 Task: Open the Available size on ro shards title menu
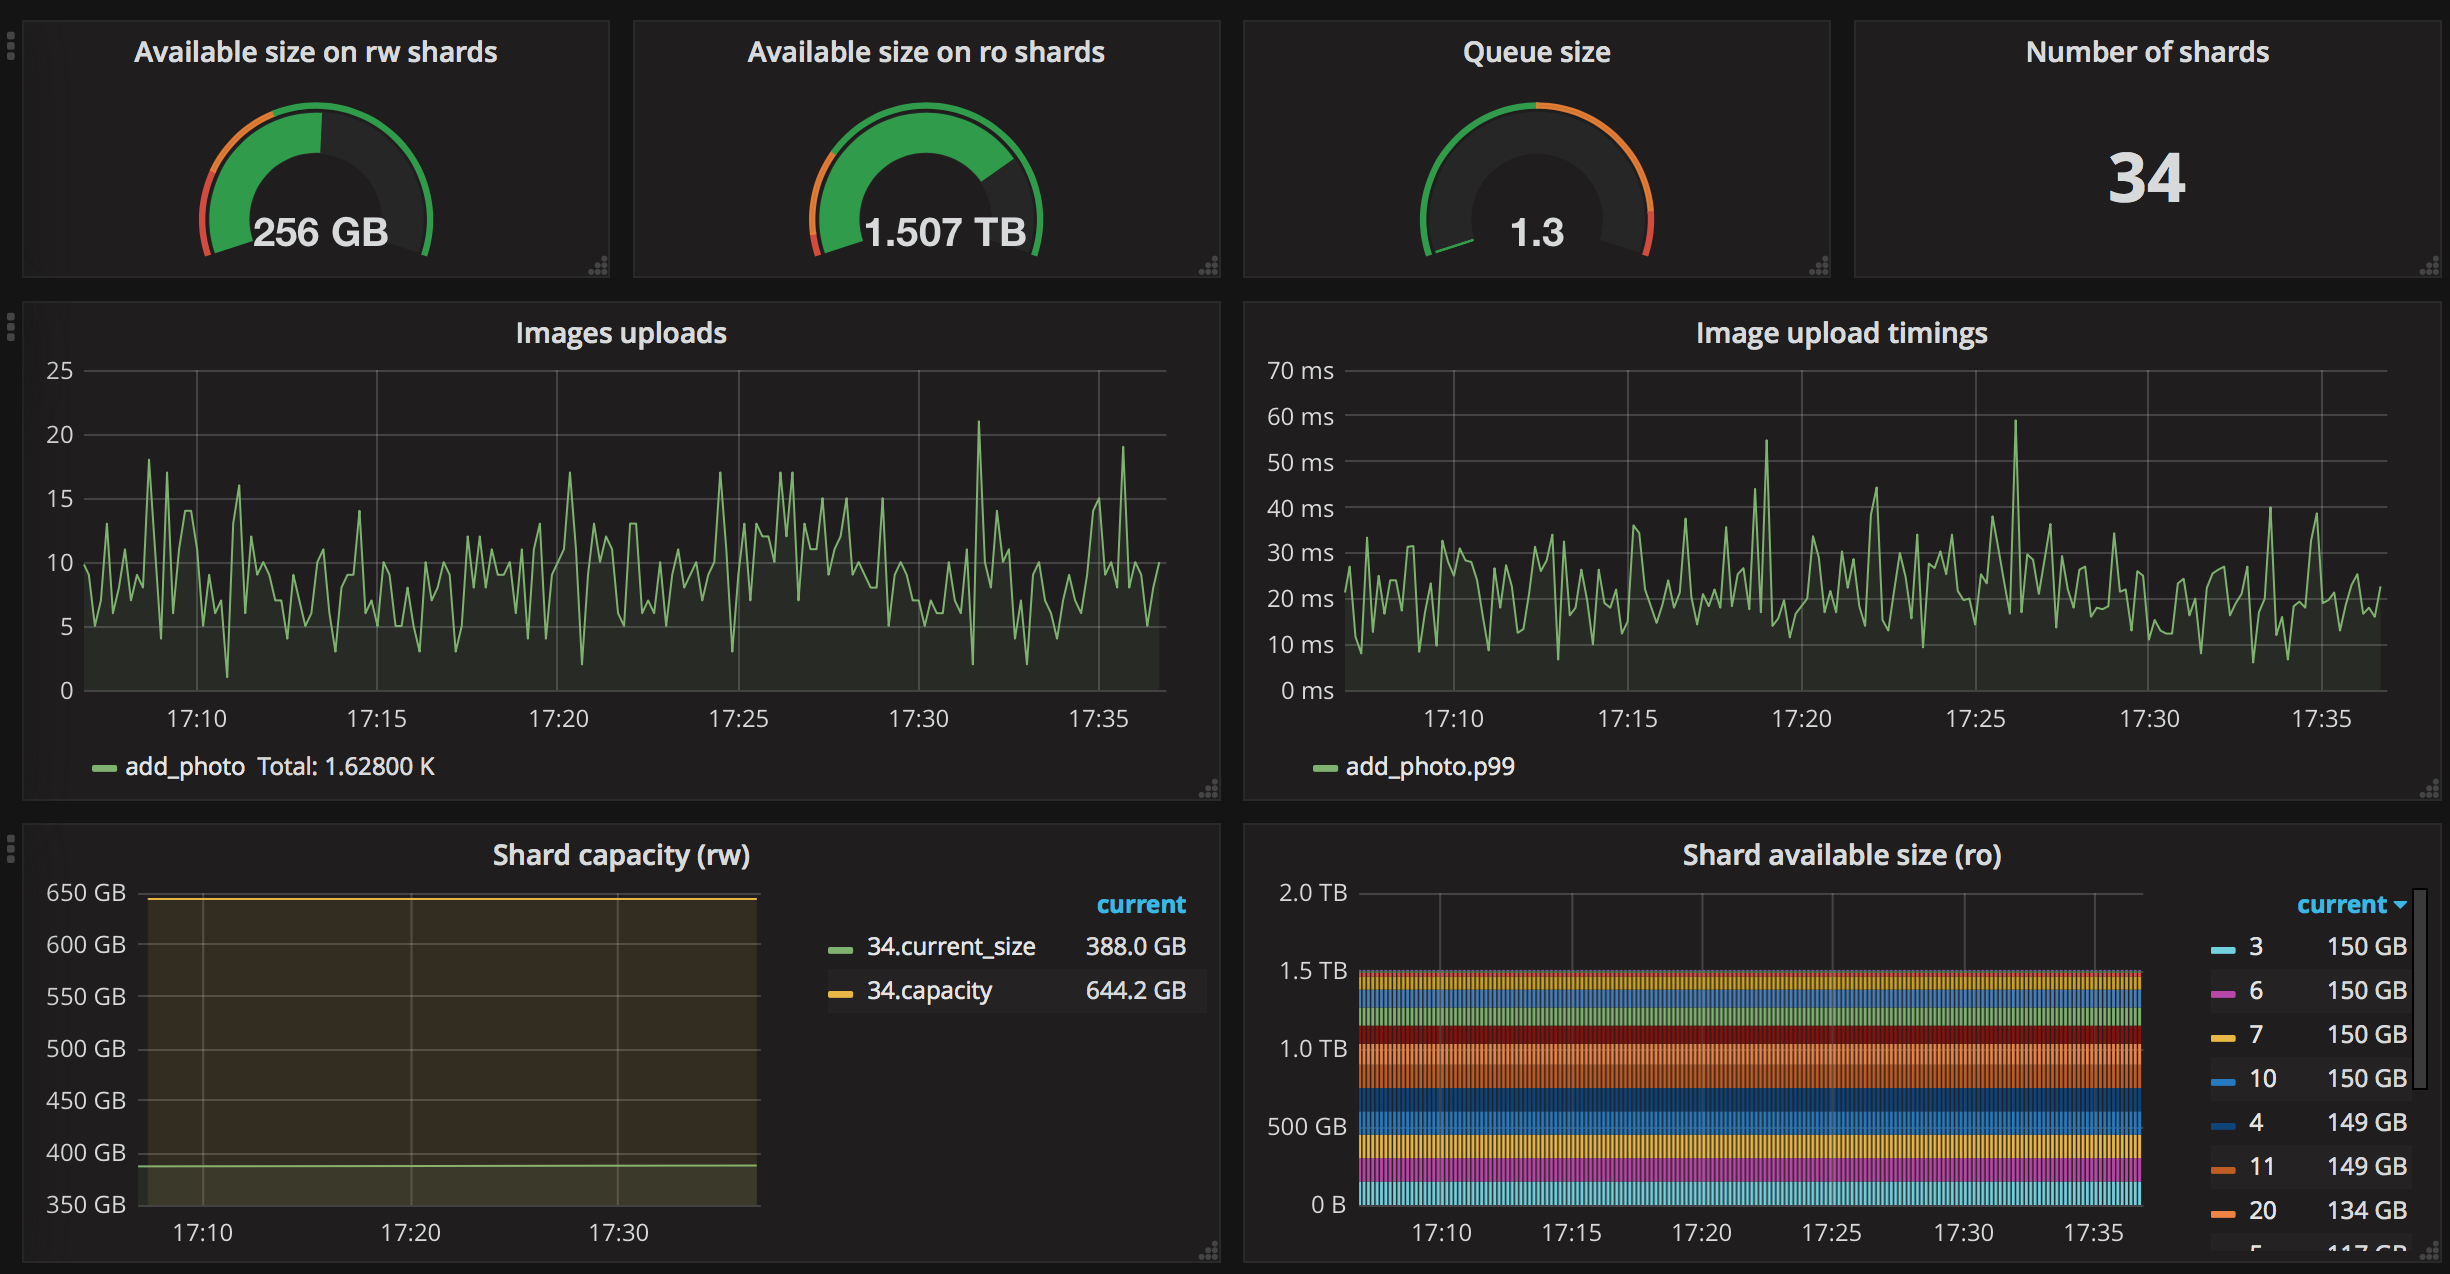tap(926, 52)
